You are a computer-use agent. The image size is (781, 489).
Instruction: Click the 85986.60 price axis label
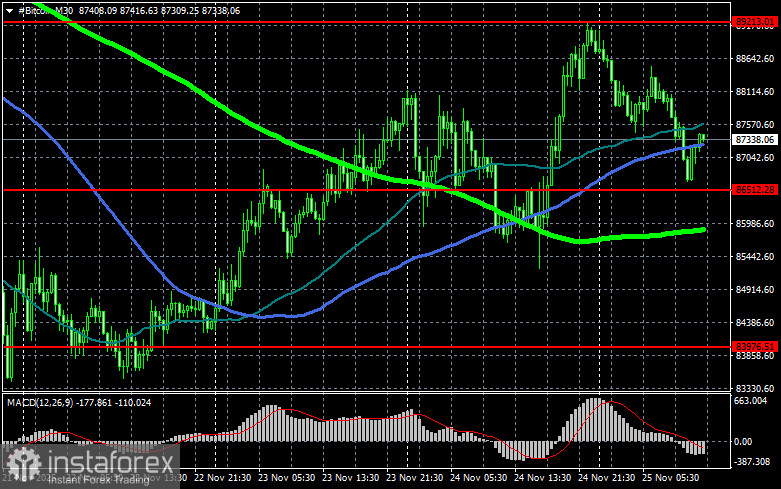[x=755, y=224]
